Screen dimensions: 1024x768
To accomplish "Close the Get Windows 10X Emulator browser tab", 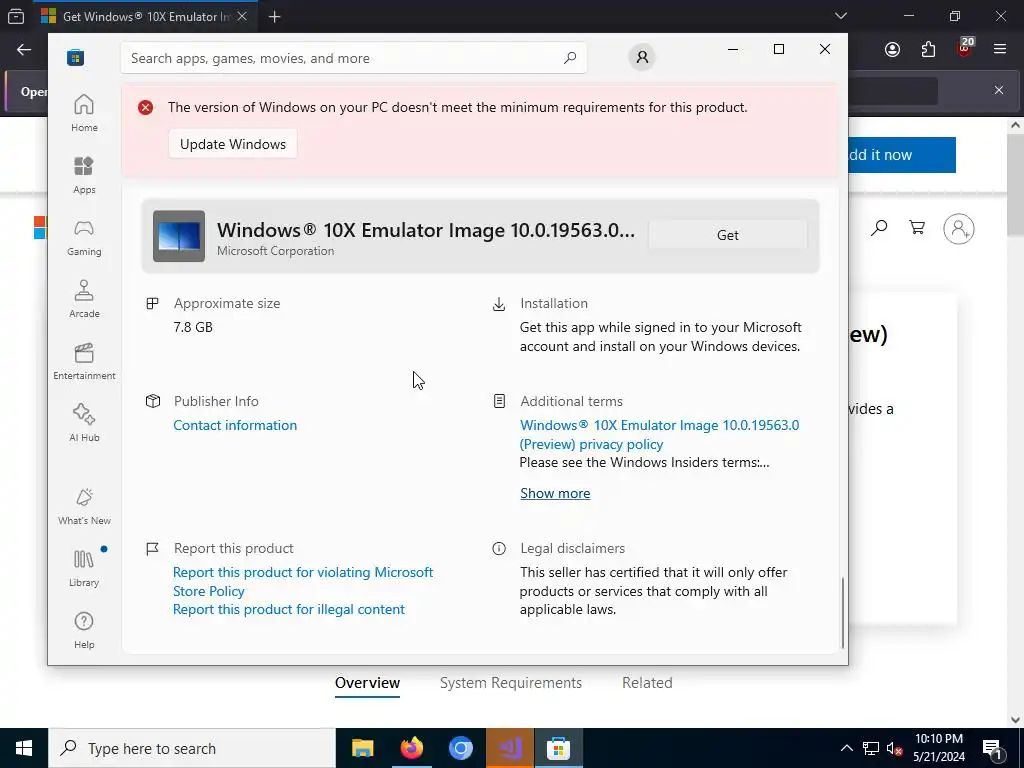I will (x=242, y=16).
